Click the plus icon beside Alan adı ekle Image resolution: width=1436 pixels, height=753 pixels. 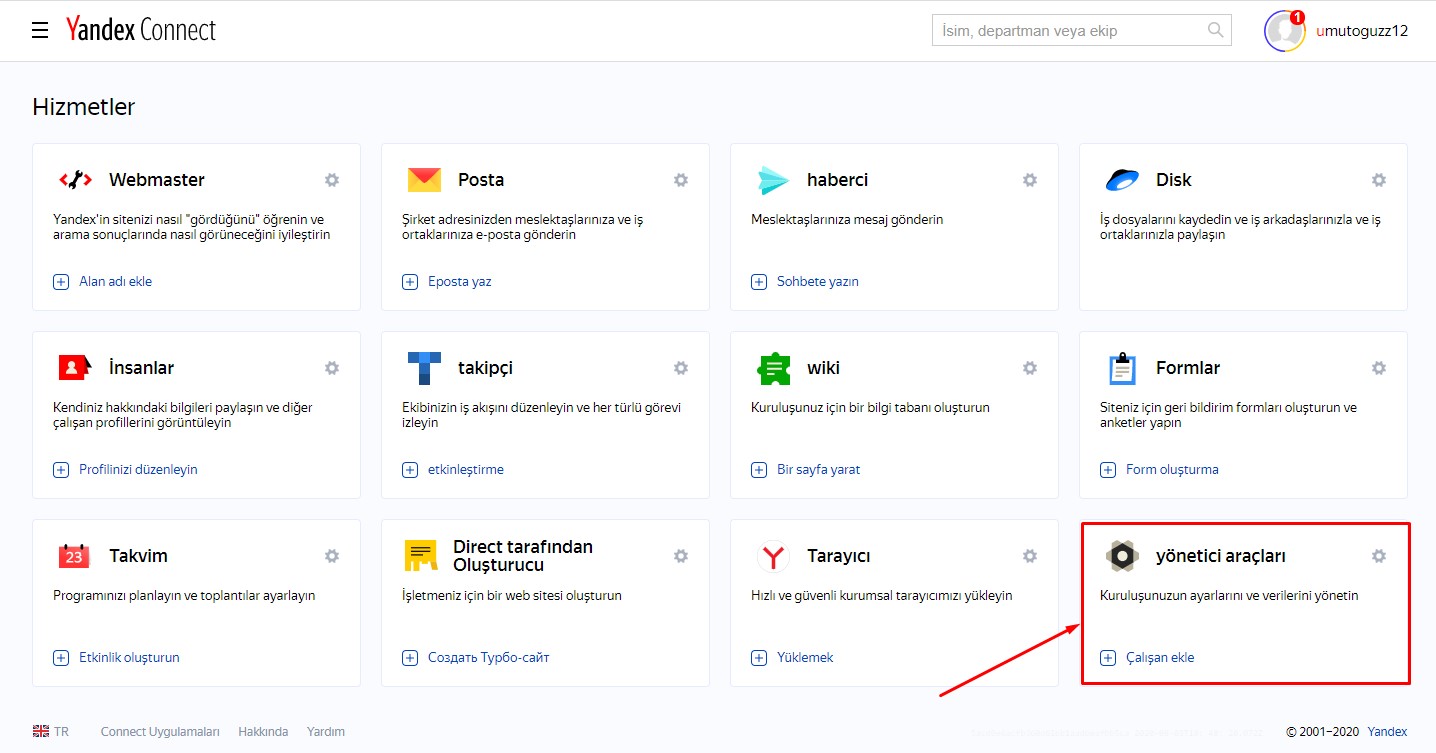pos(61,282)
